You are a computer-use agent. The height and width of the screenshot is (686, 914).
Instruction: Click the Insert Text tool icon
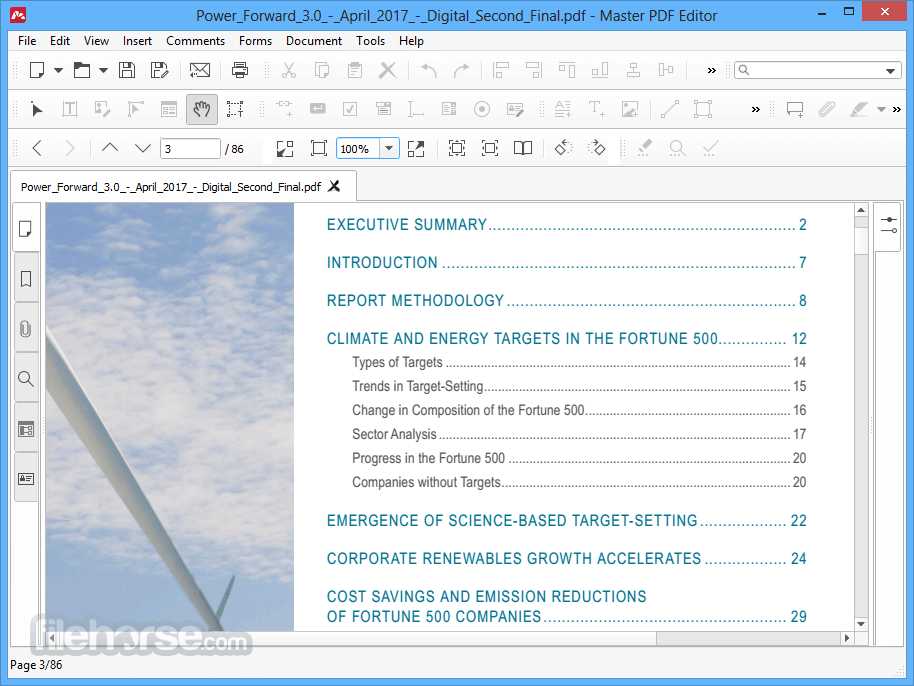(x=596, y=109)
